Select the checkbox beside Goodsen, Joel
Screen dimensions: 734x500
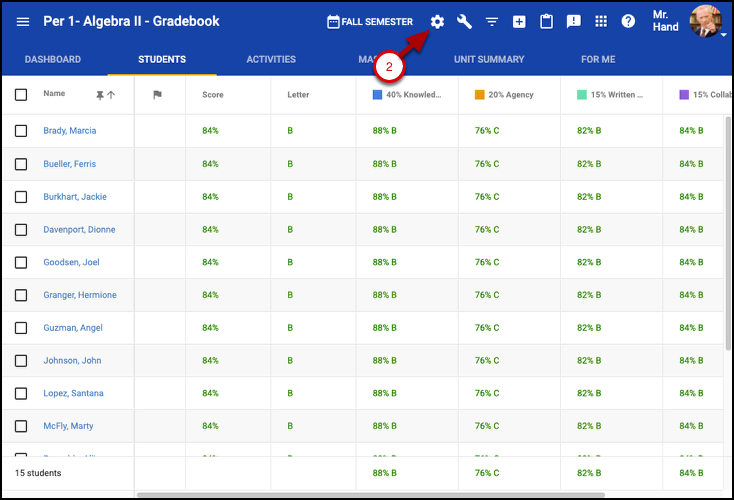[x=21, y=262]
